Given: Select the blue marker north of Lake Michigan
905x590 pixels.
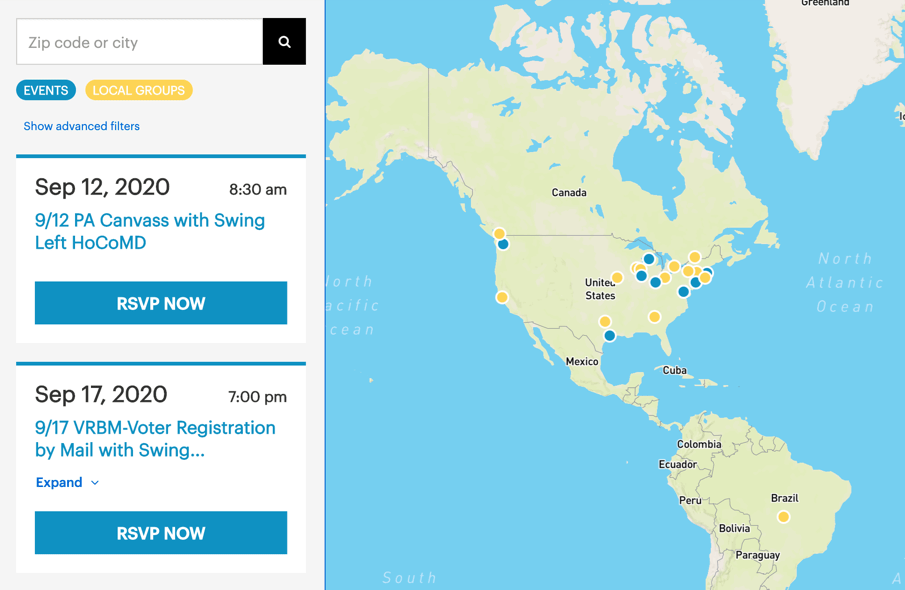Looking at the screenshot, I should (649, 259).
